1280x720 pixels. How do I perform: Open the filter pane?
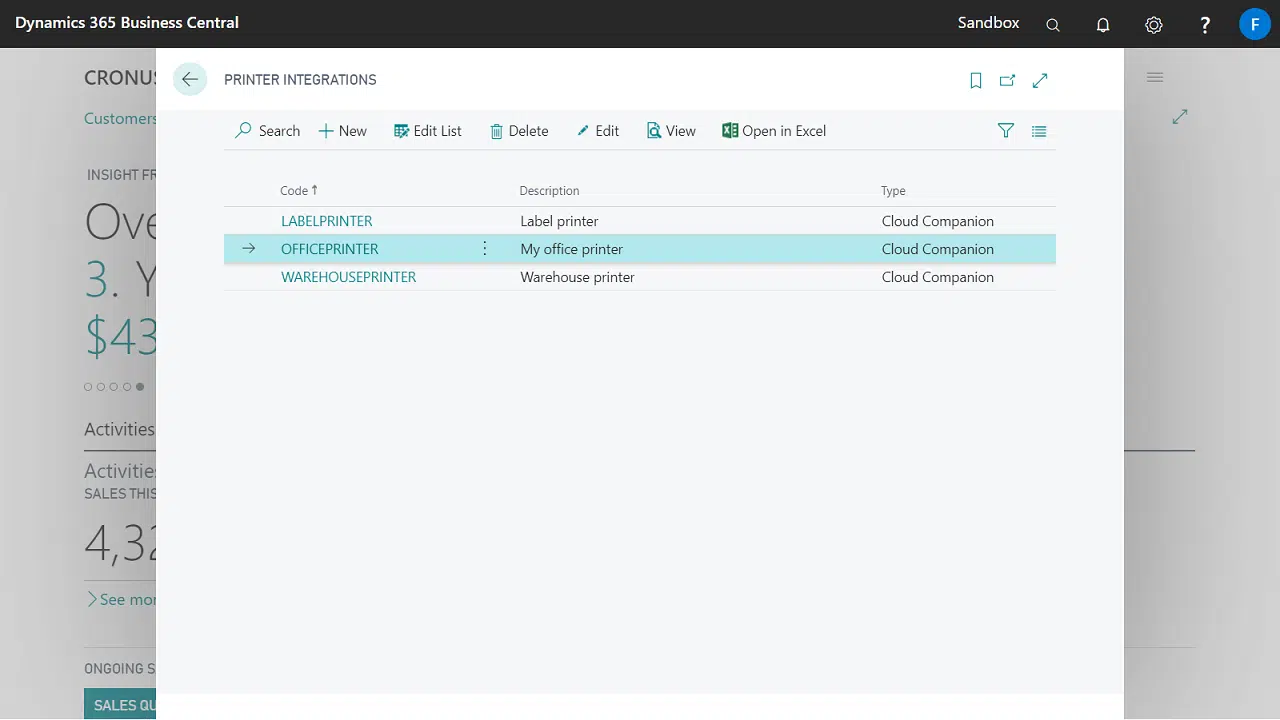1006,131
